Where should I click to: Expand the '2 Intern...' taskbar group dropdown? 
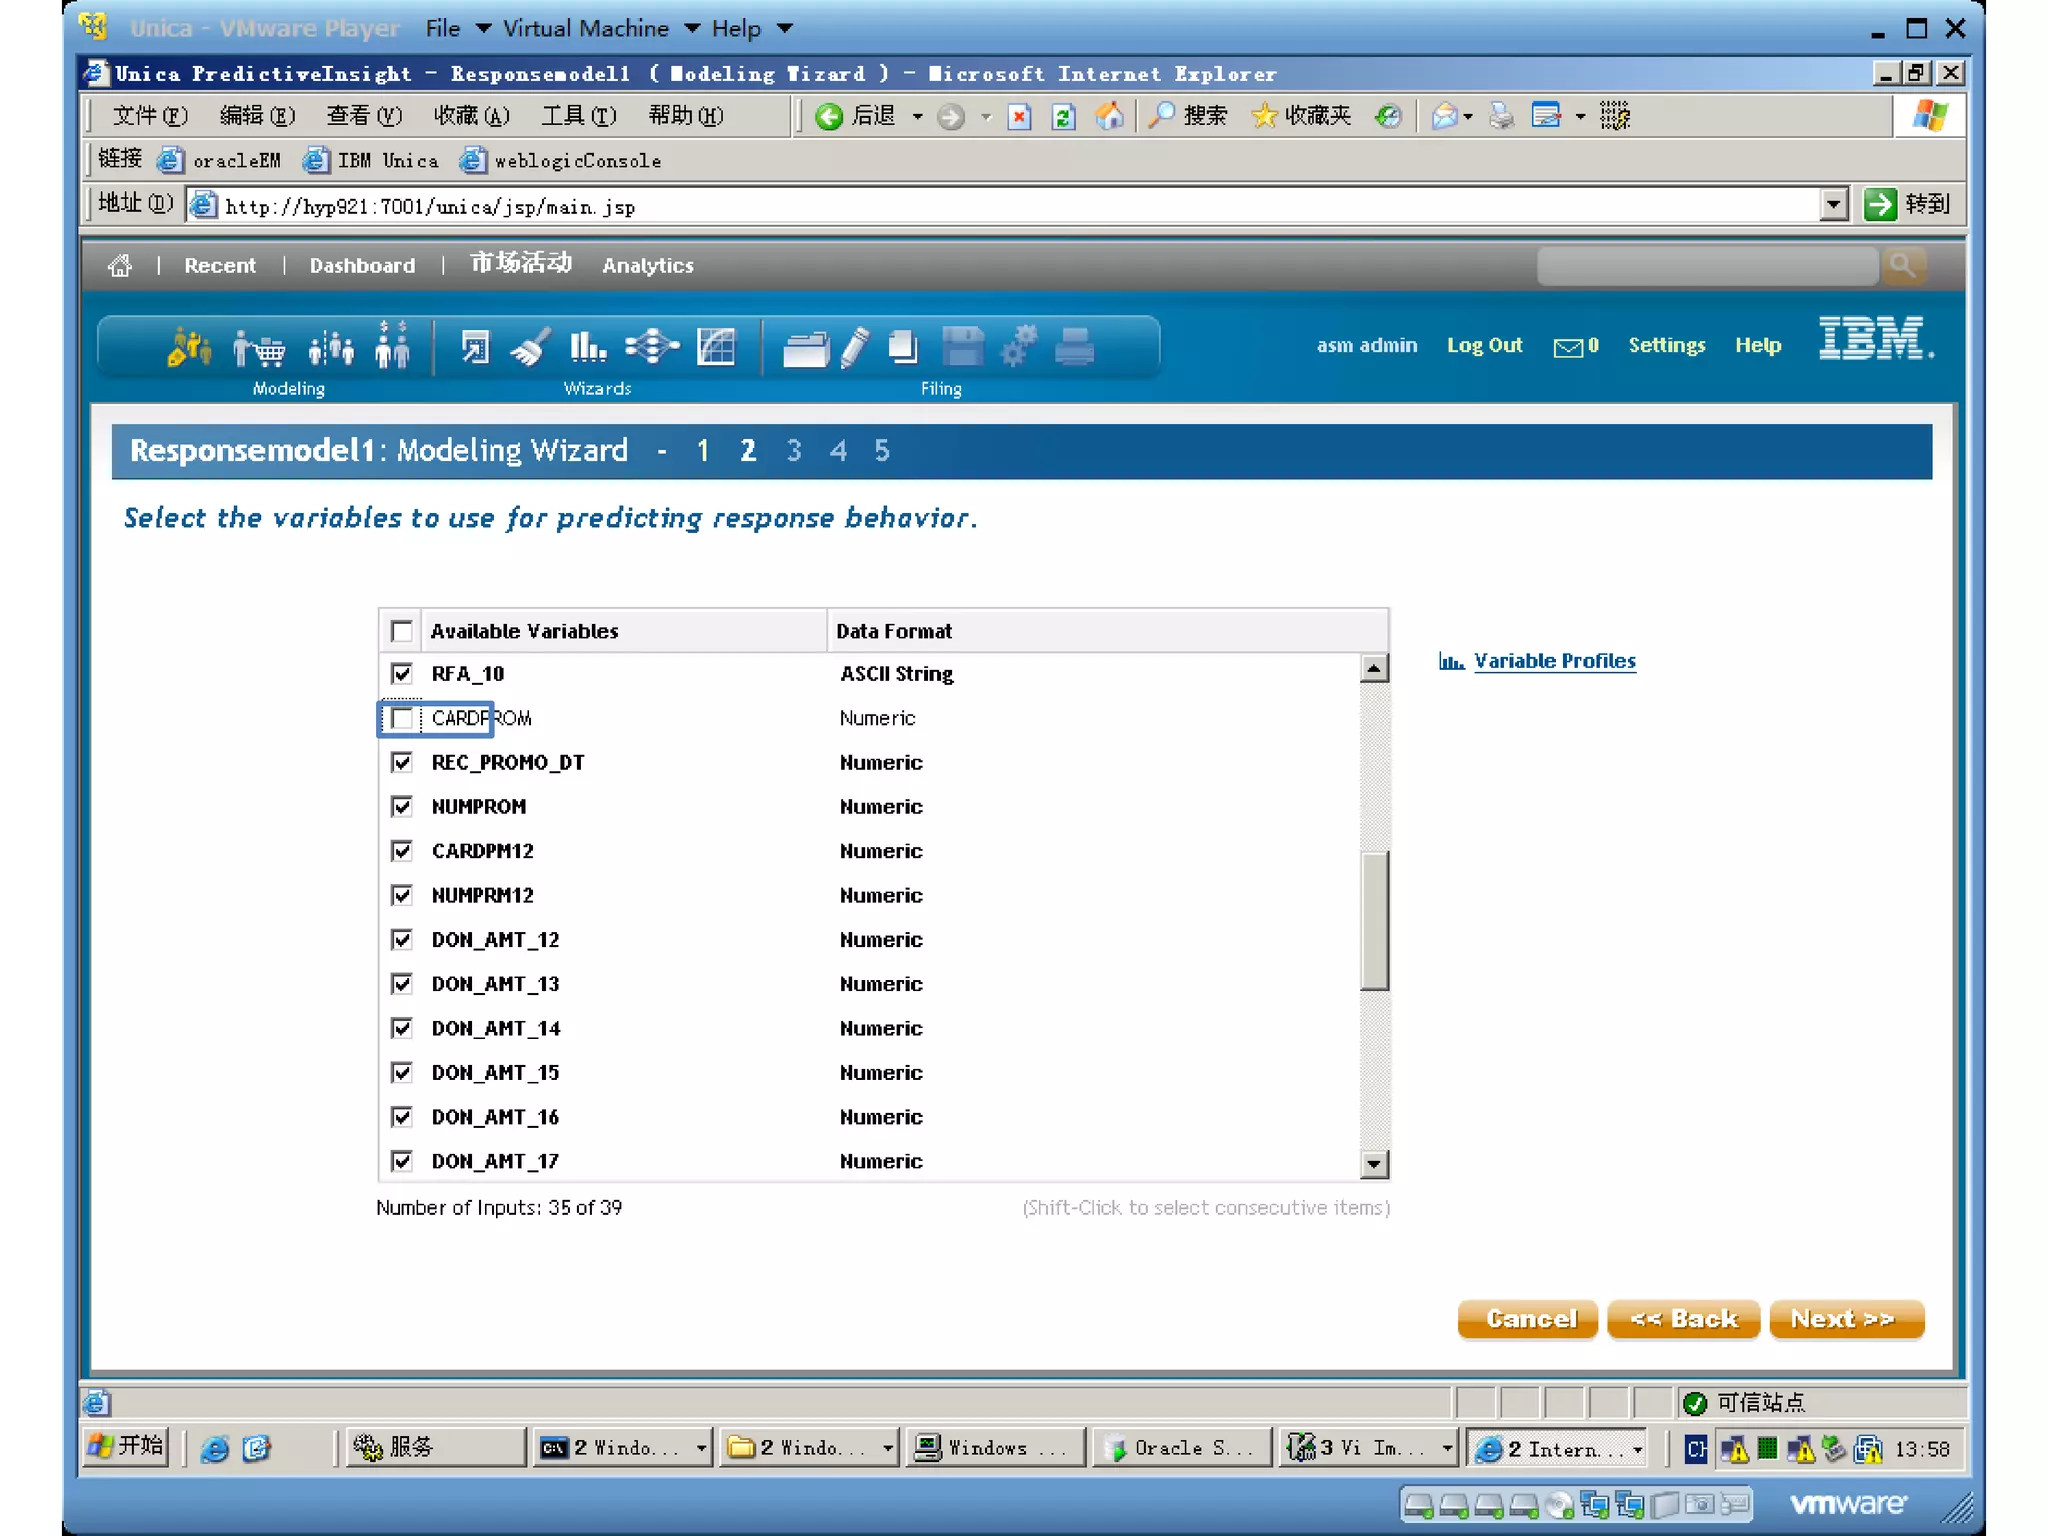tap(1637, 1448)
